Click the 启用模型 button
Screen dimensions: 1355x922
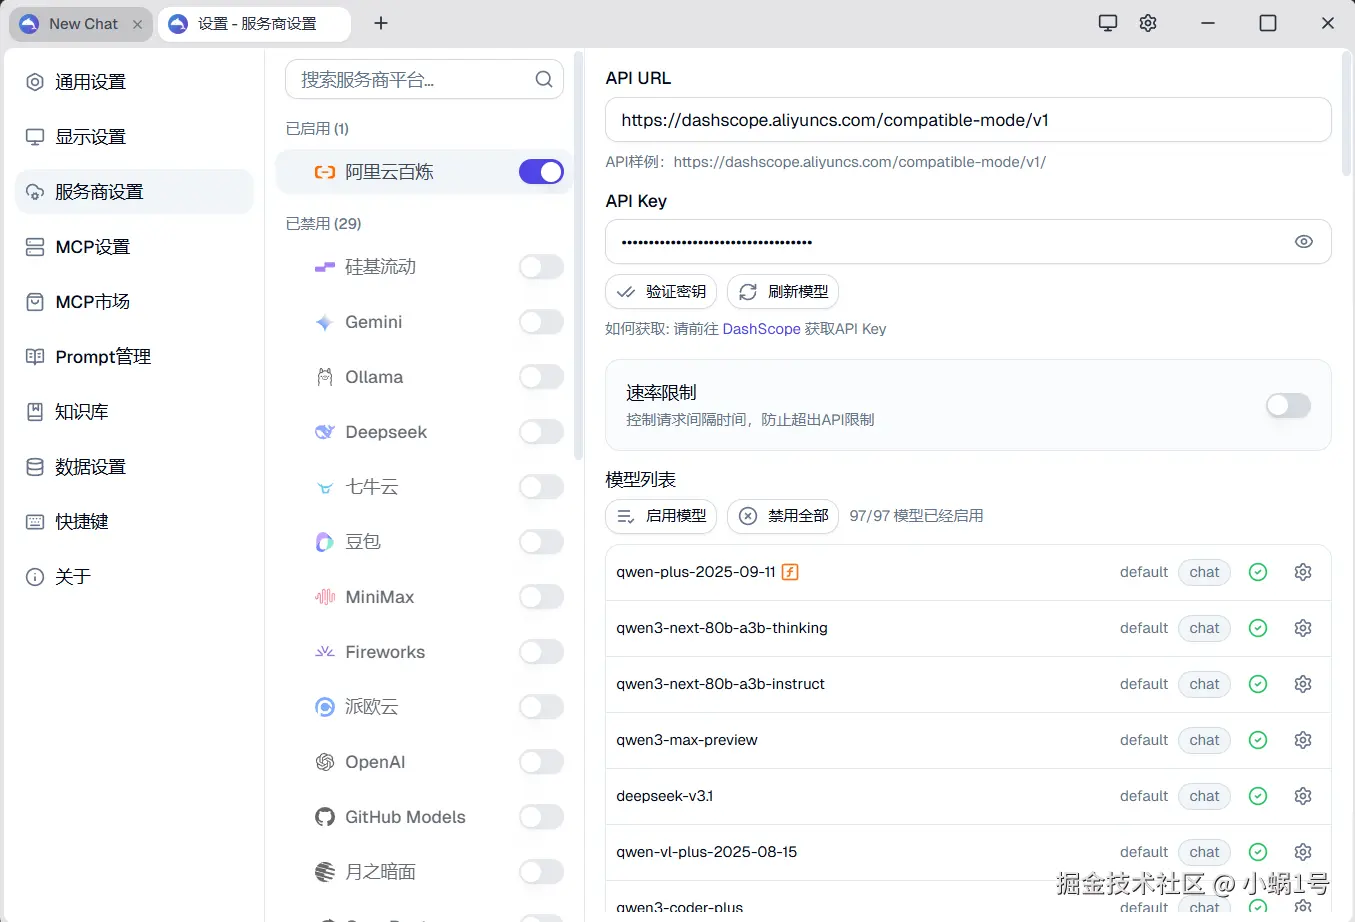(661, 516)
